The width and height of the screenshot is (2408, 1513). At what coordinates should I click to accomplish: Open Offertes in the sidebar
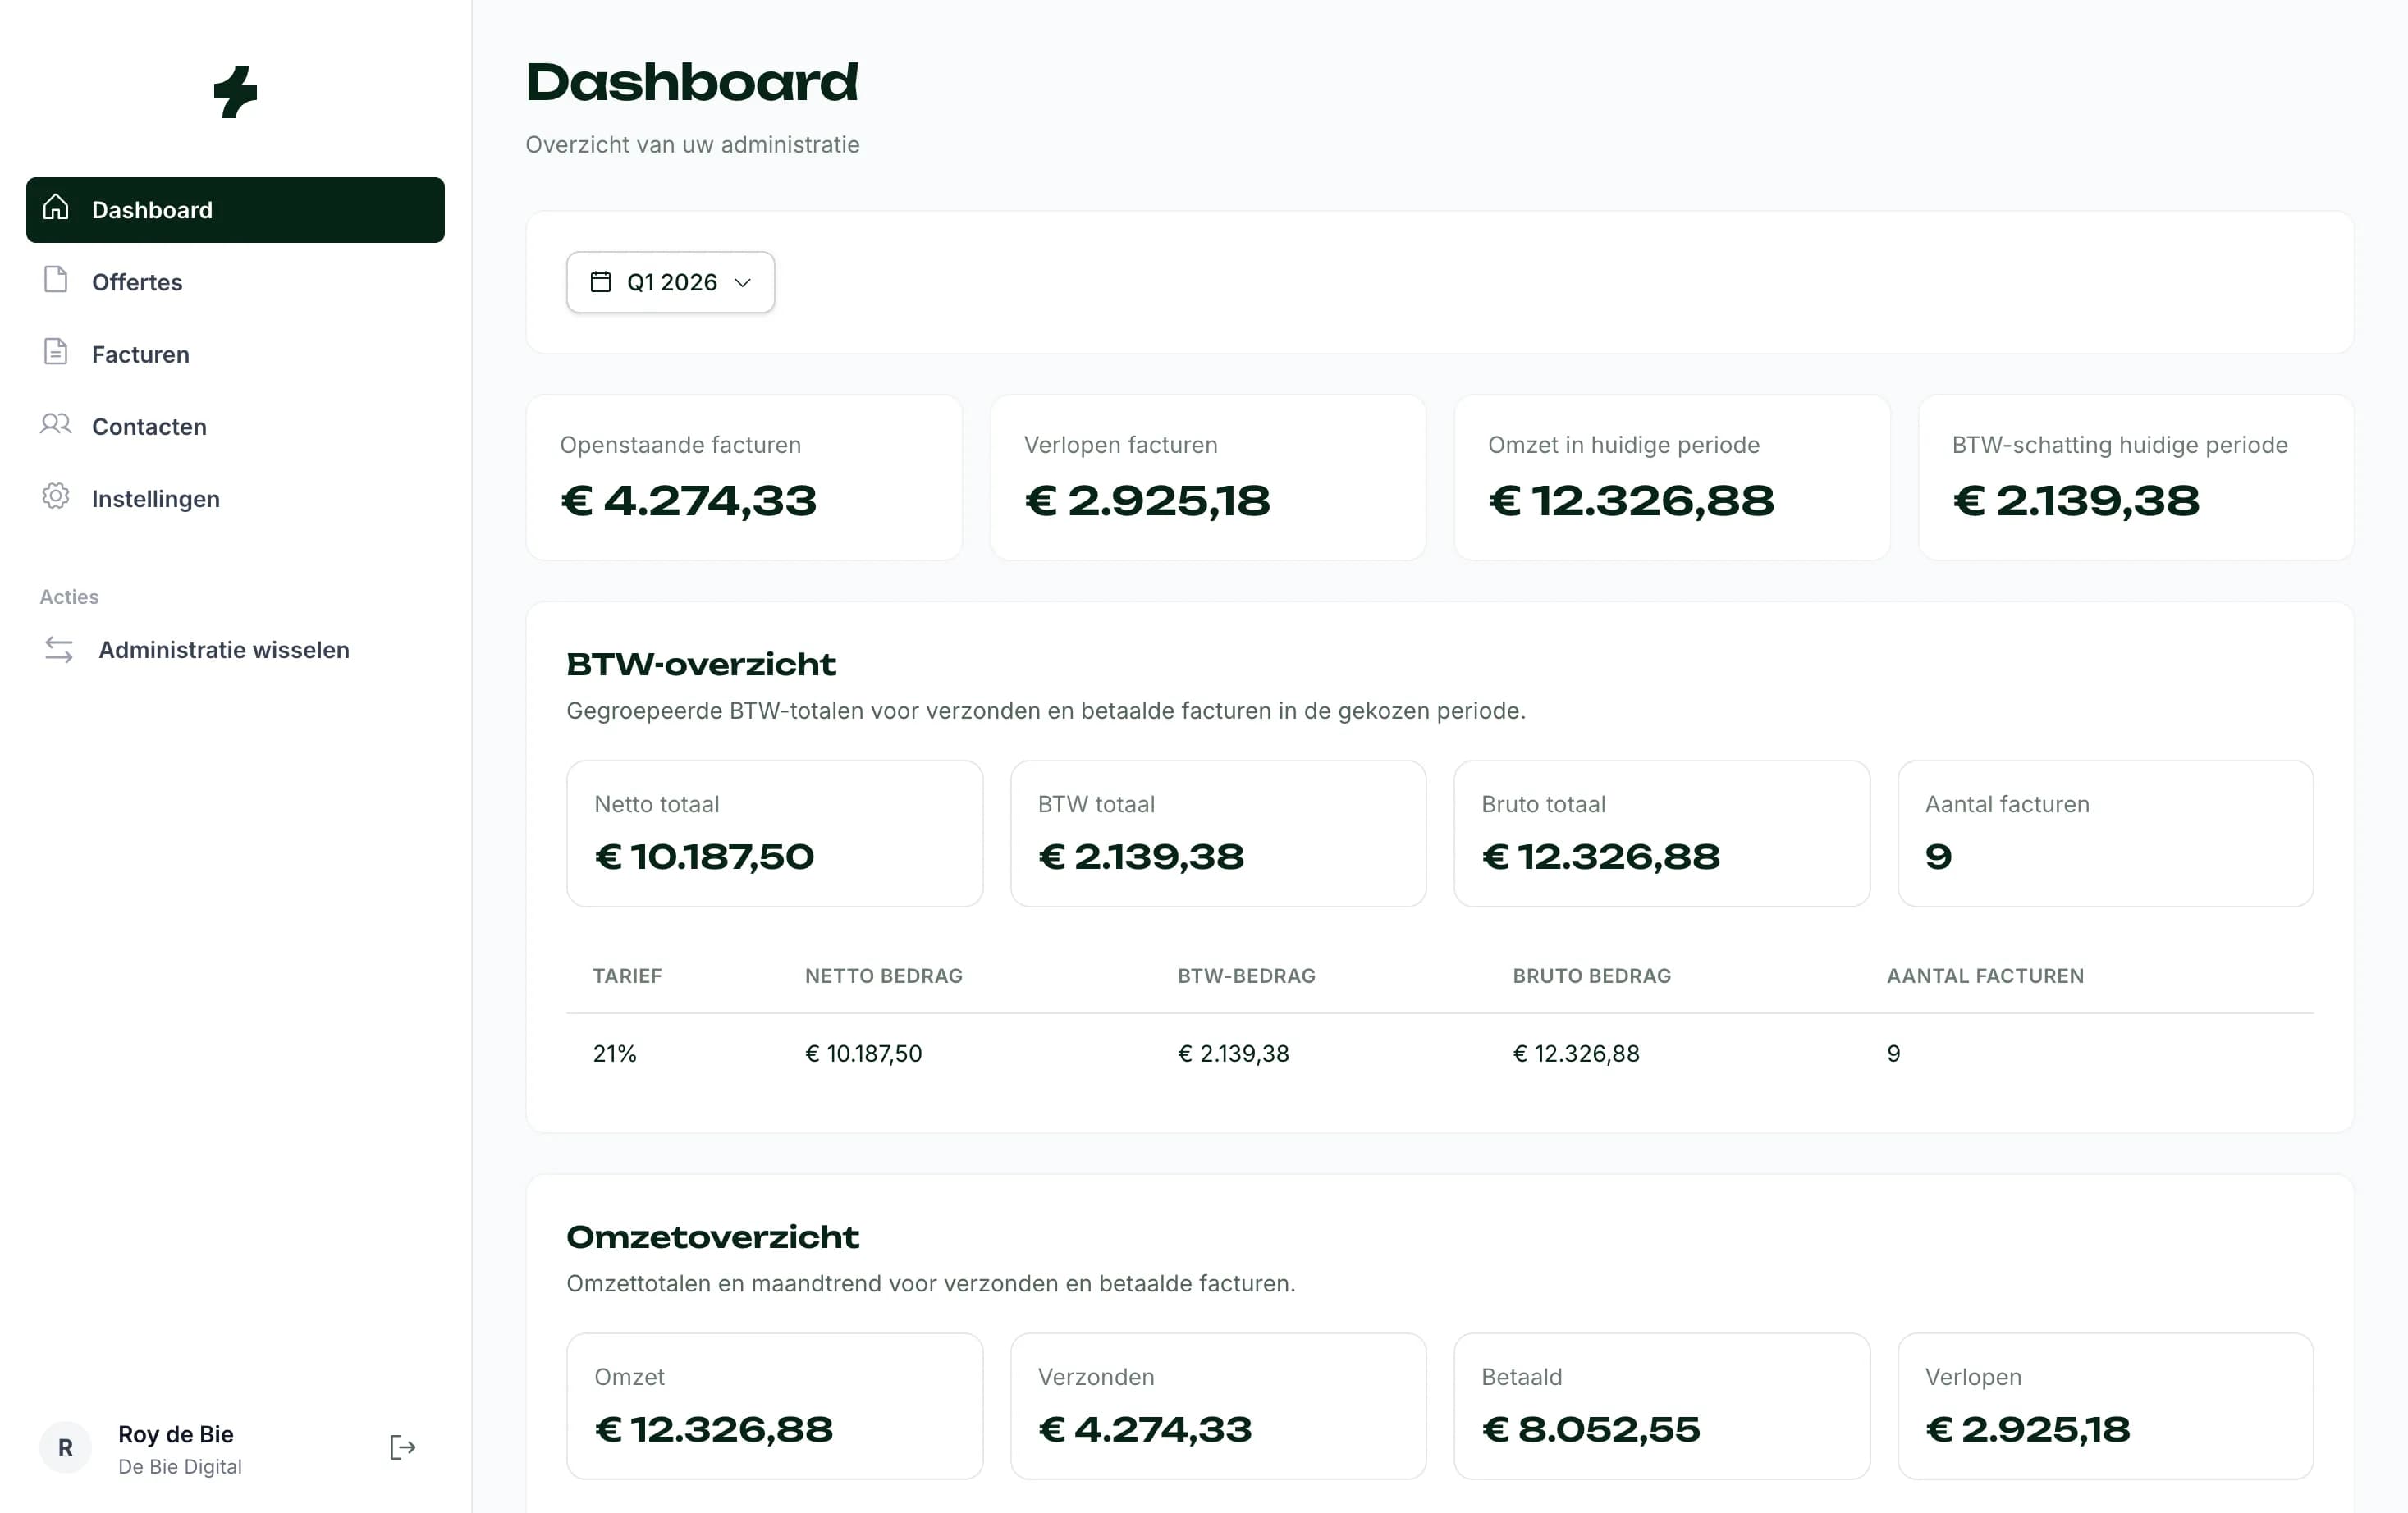coord(137,282)
